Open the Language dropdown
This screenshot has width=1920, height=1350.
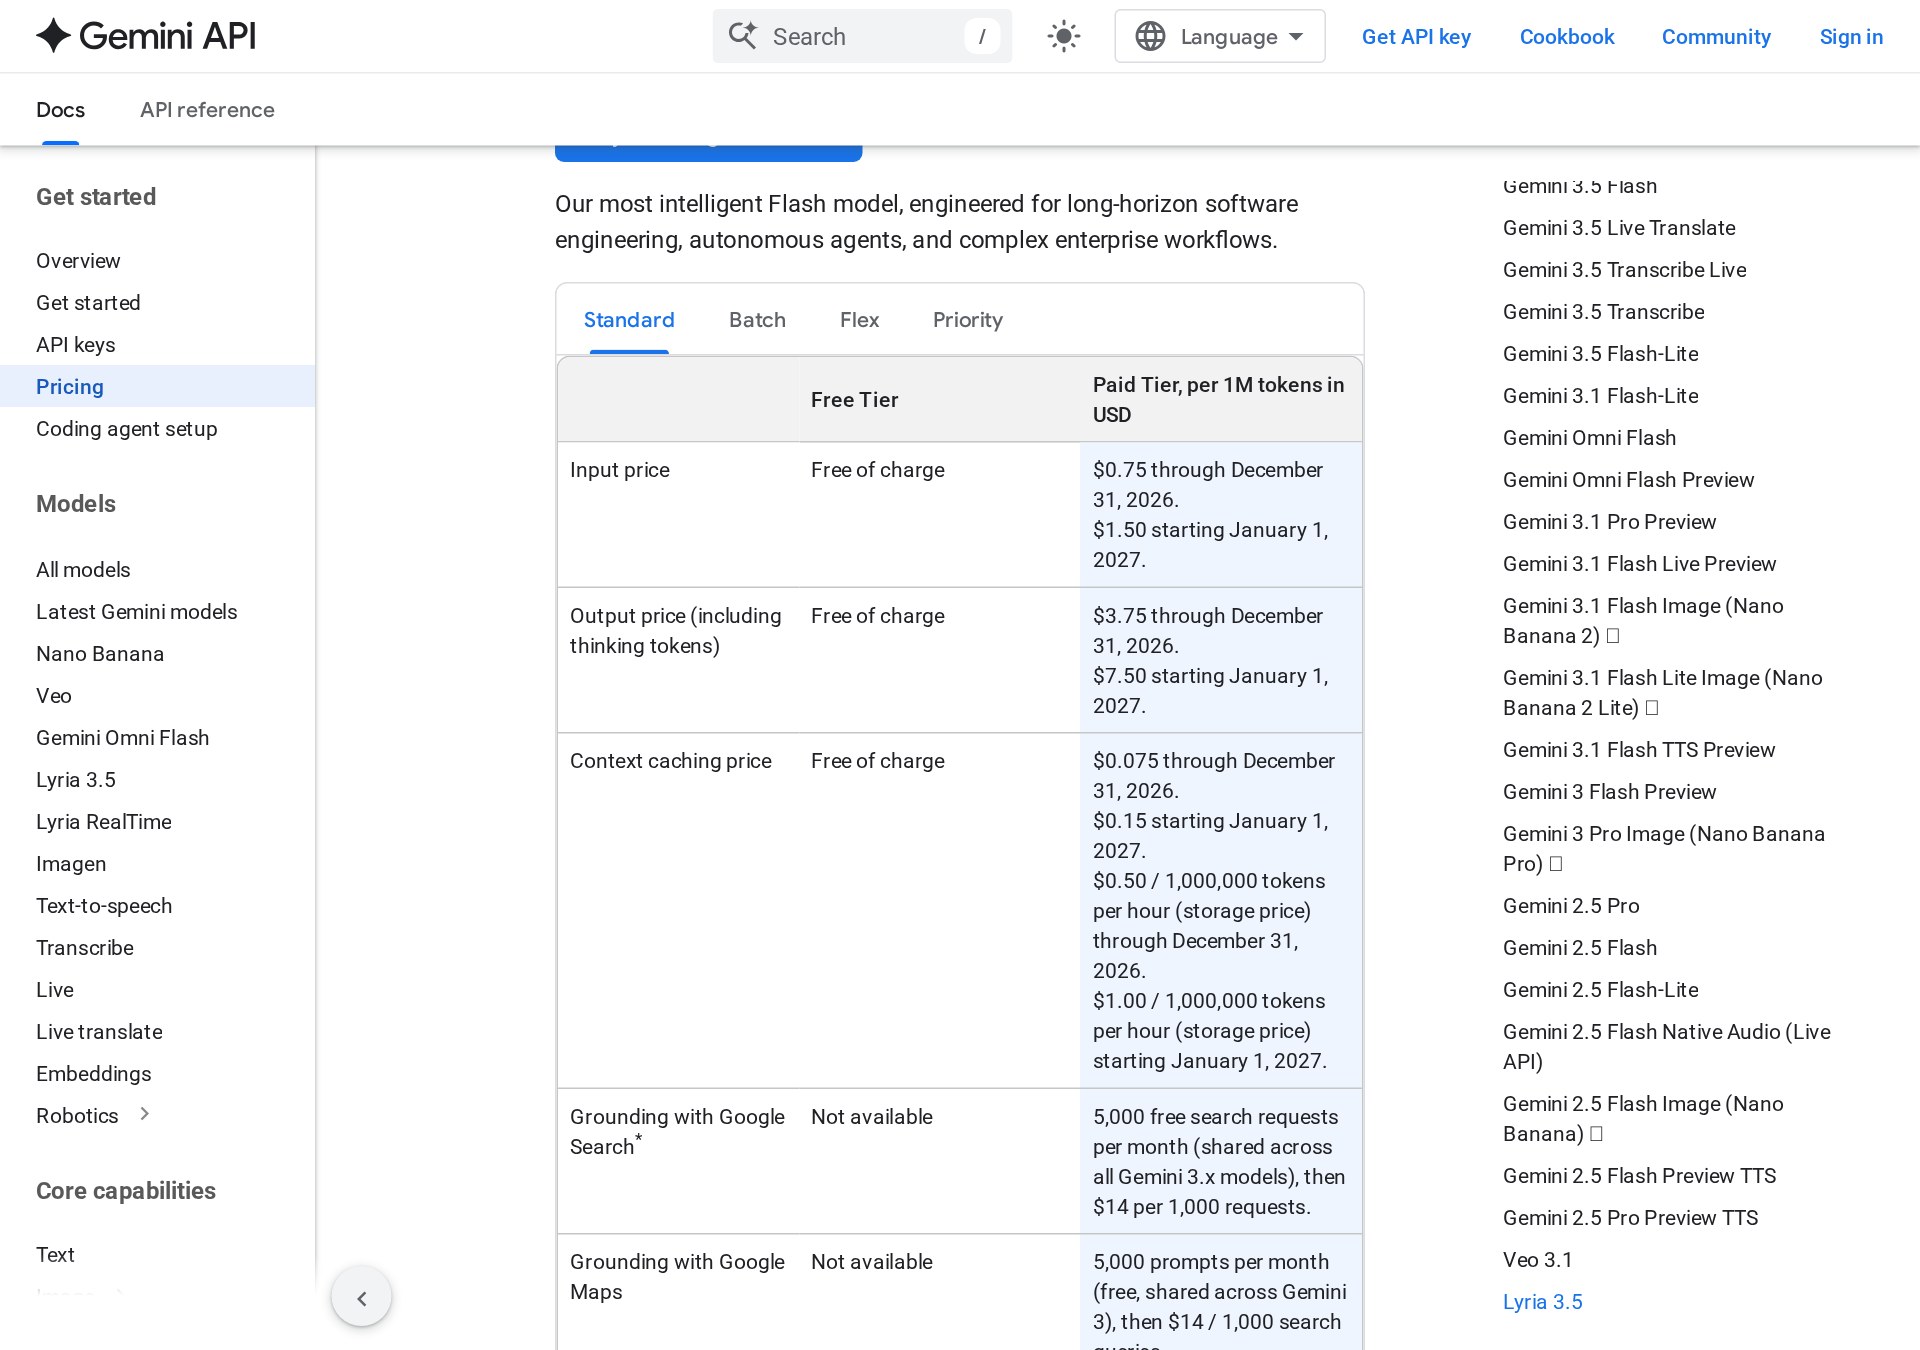[1220, 37]
